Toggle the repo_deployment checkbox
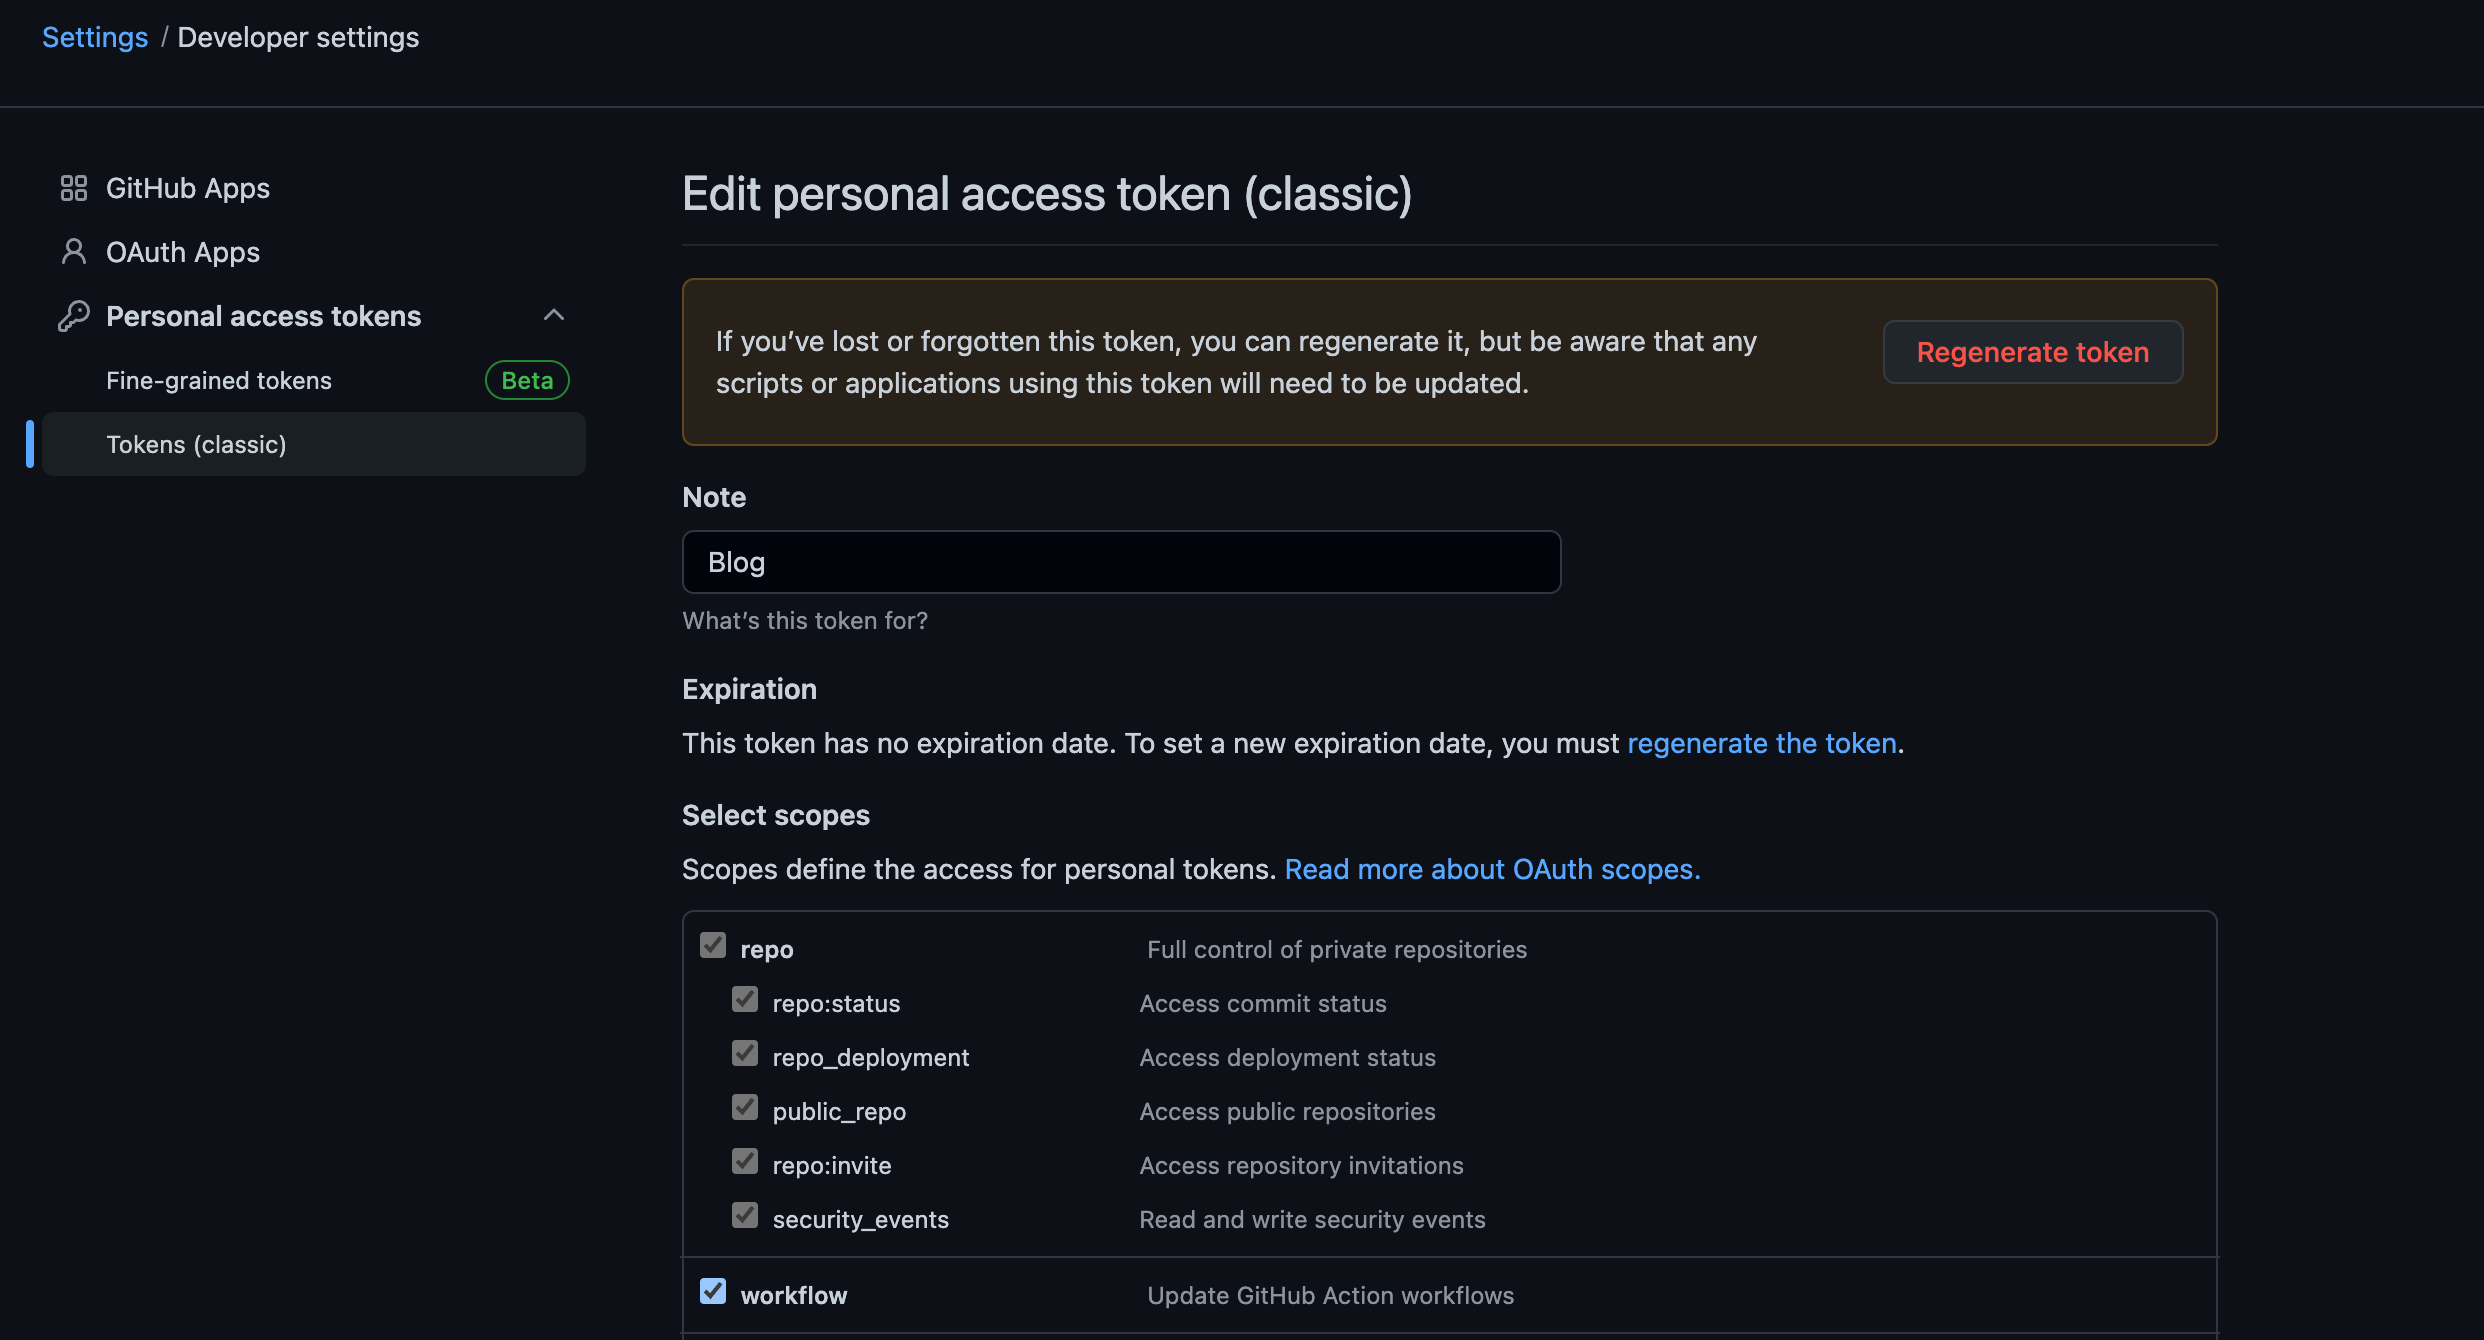The height and width of the screenshot is (1340, 2484). 745,1053
